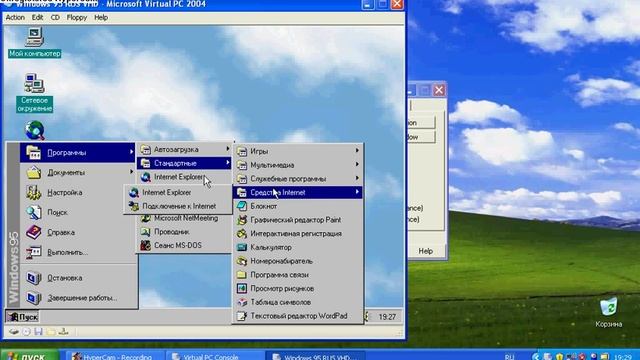Screen dimensions: 640x360
Task: Open the Floppy menu in Virtual PC
Action: tap(77, 18)
